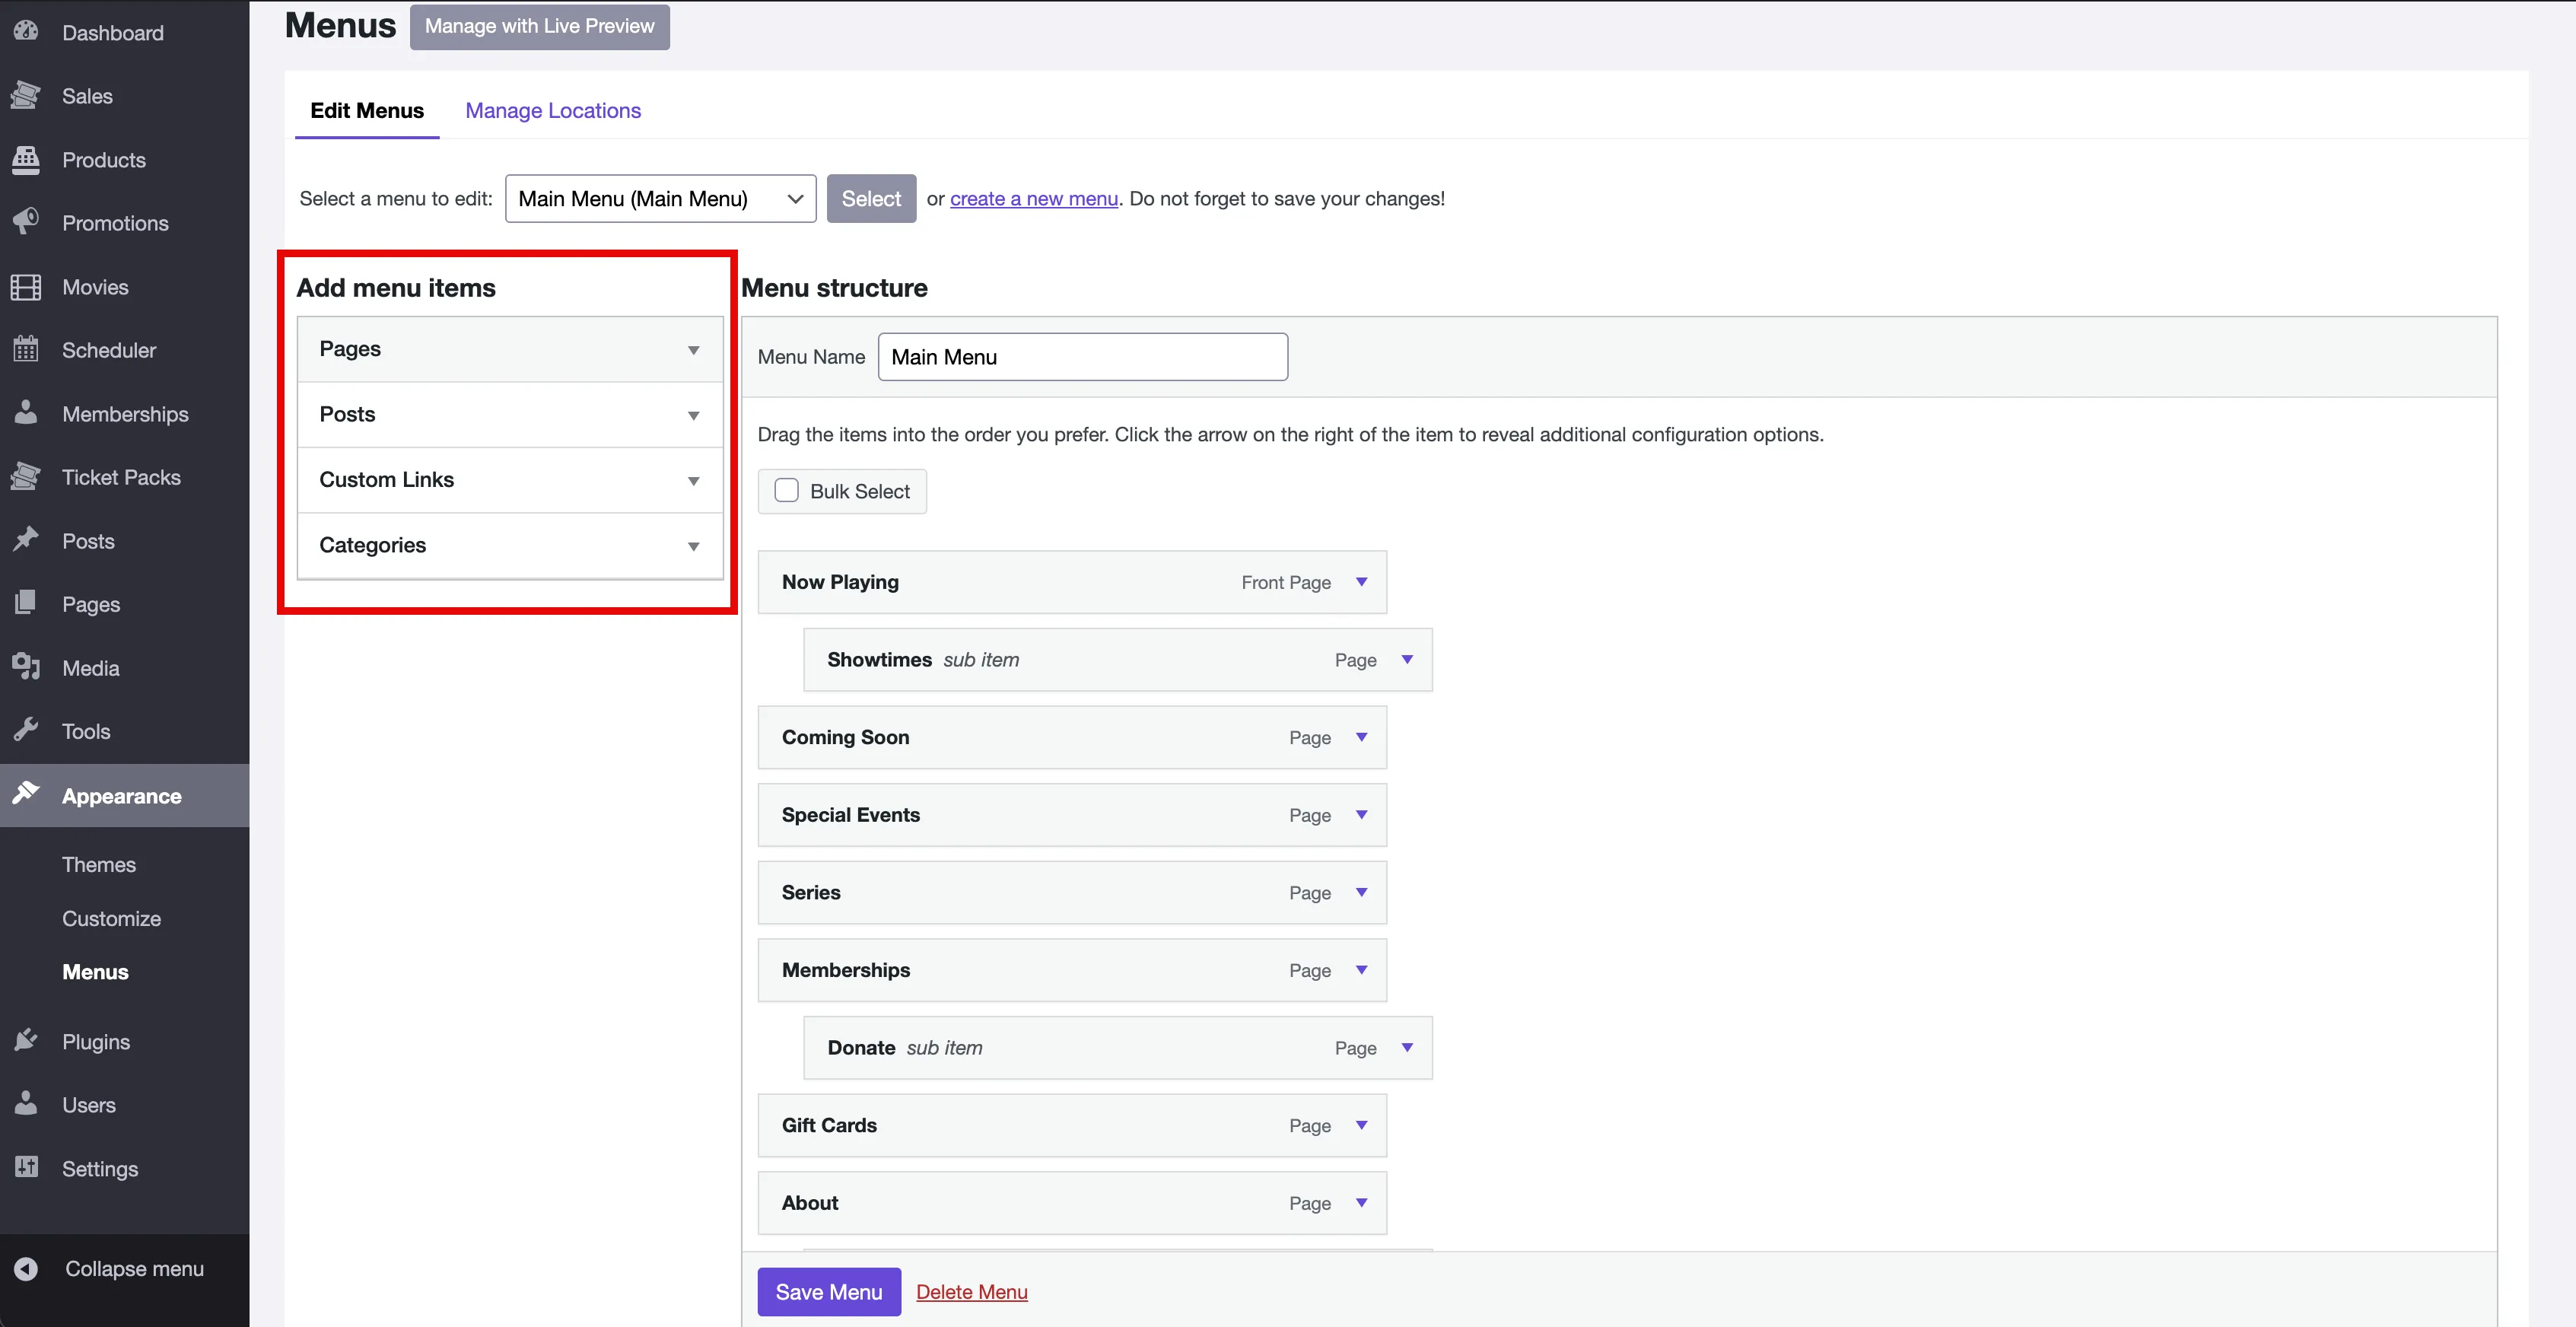
Task: Expand the Categories section arrow
Action: (x=693, y=546)
